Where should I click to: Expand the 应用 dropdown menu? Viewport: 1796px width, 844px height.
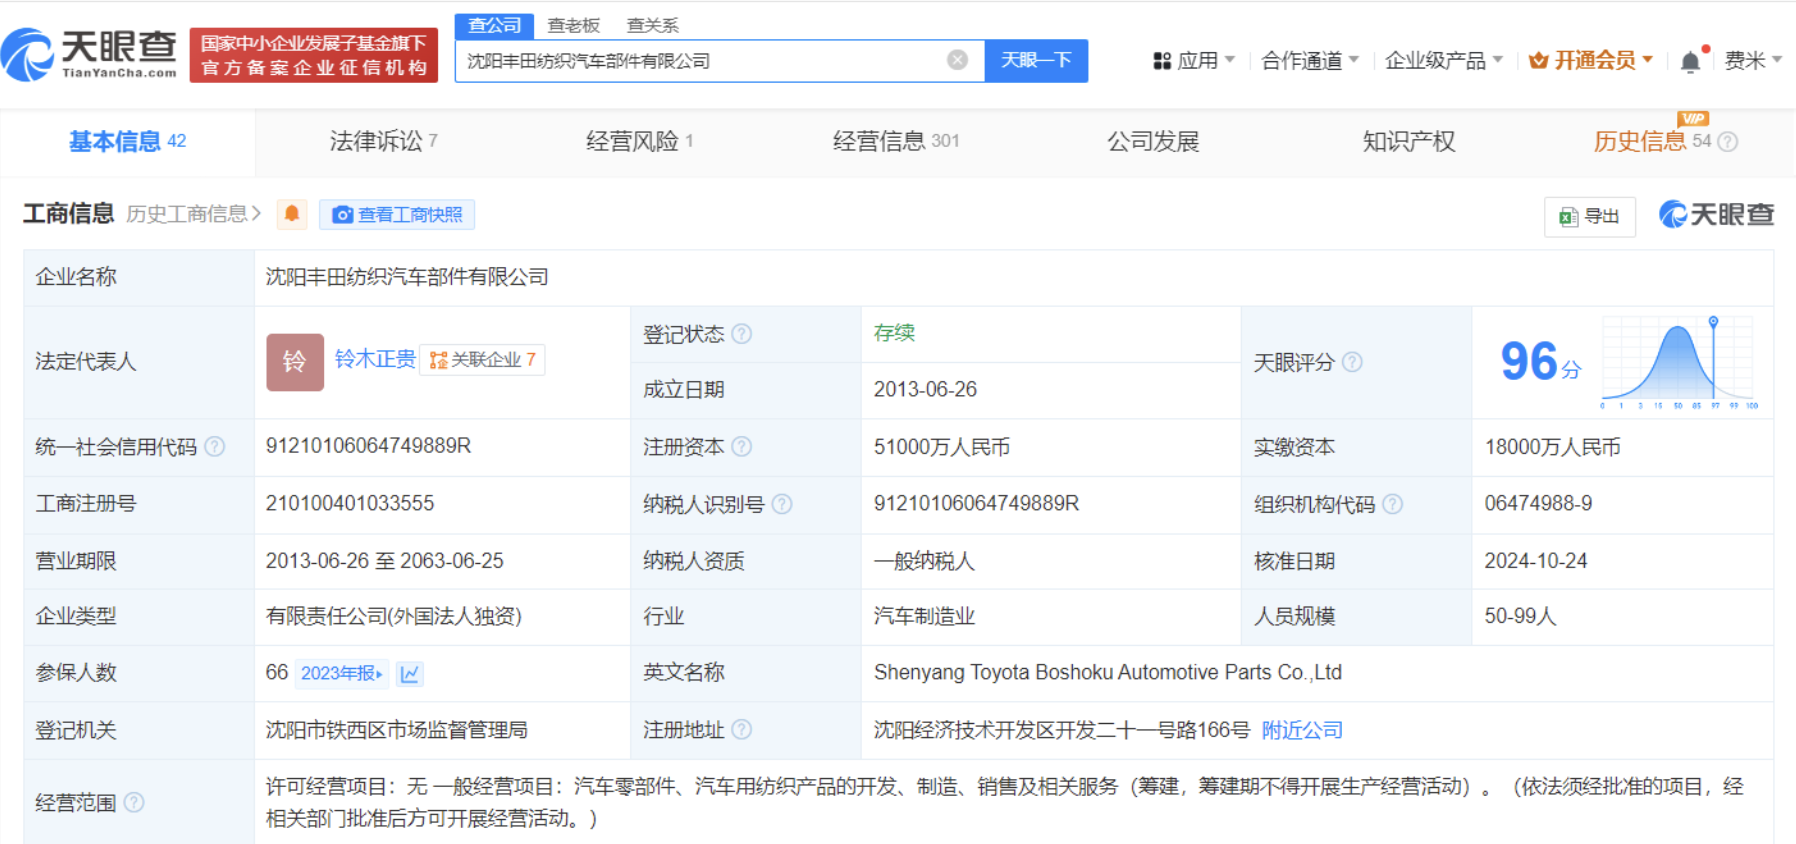[x=1195, y=61]
